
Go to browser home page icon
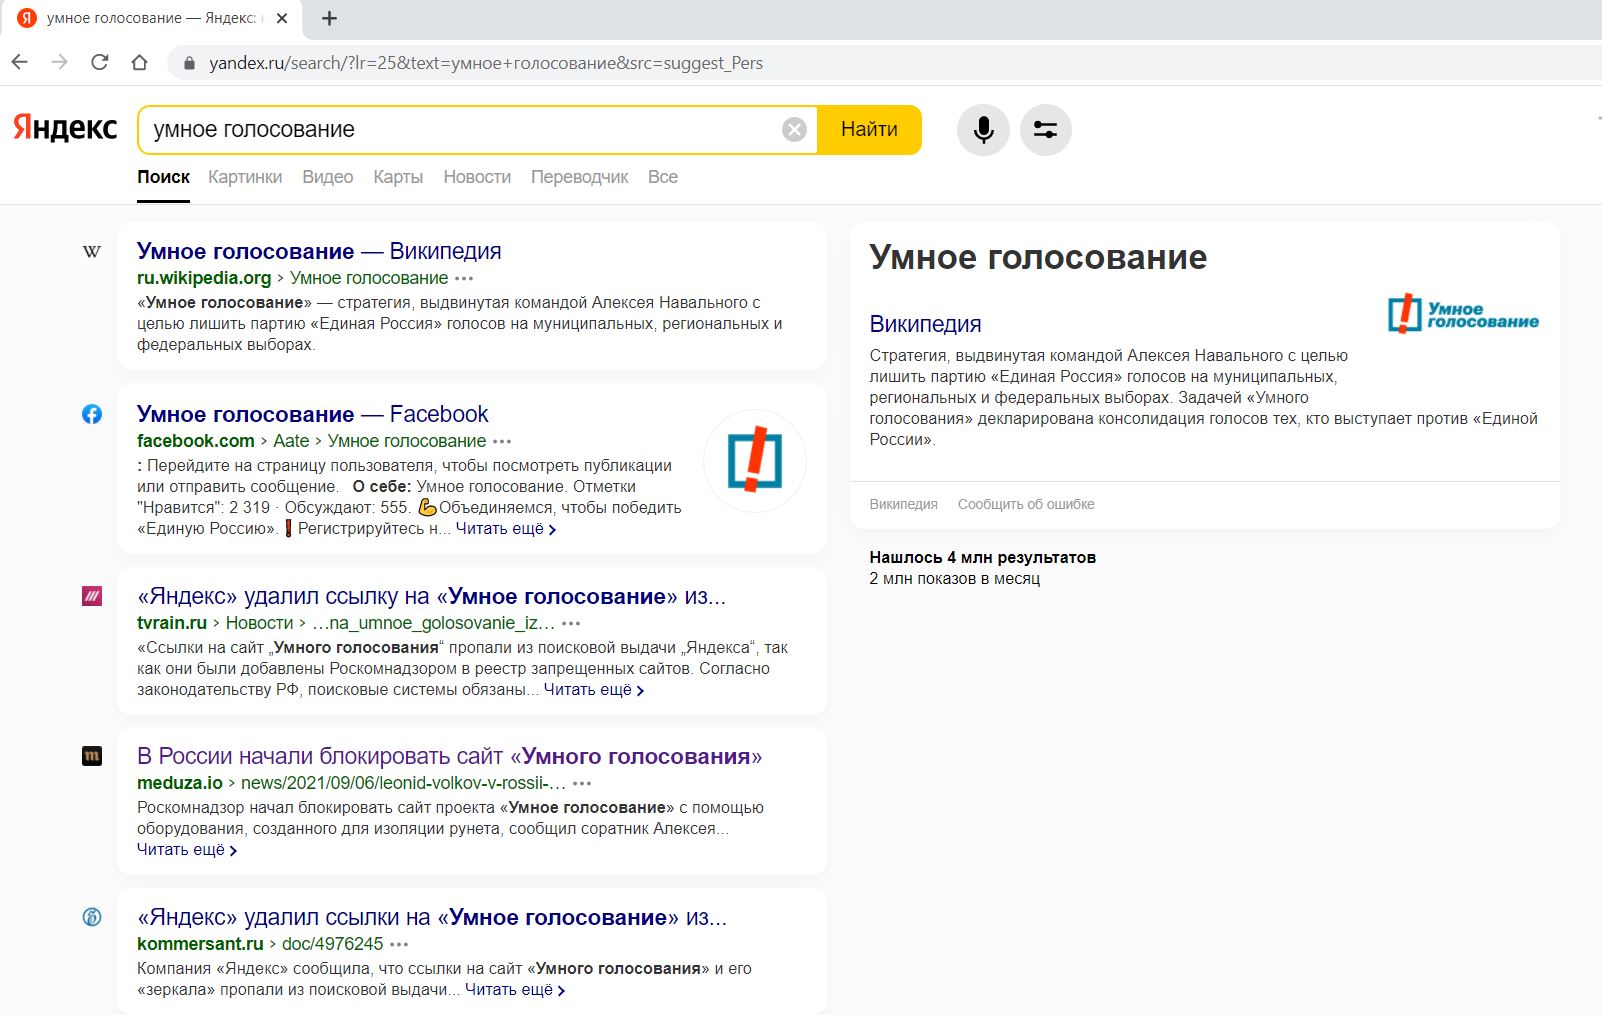tap(139, 62)
